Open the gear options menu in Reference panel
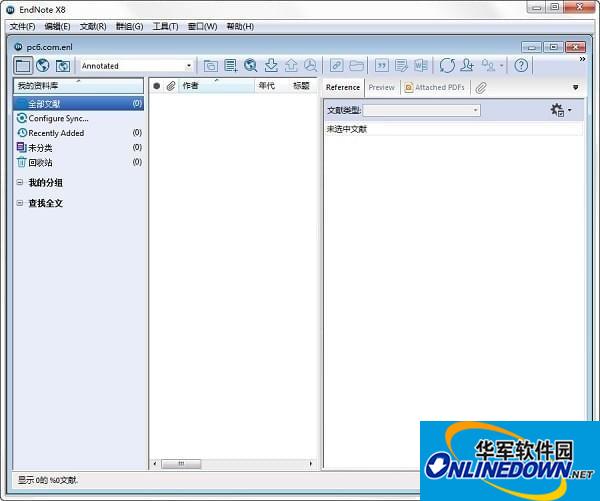This screenshot has width=600, height=501. coord(561,110)
